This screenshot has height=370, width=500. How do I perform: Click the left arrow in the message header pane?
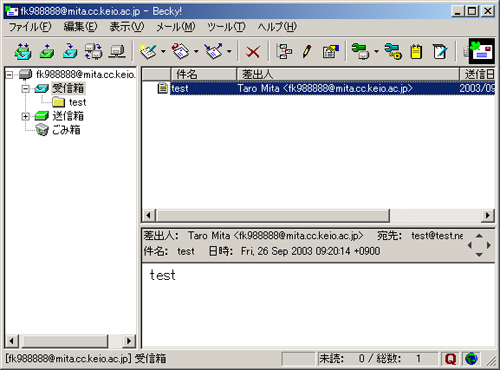click(x=470, y=245)
